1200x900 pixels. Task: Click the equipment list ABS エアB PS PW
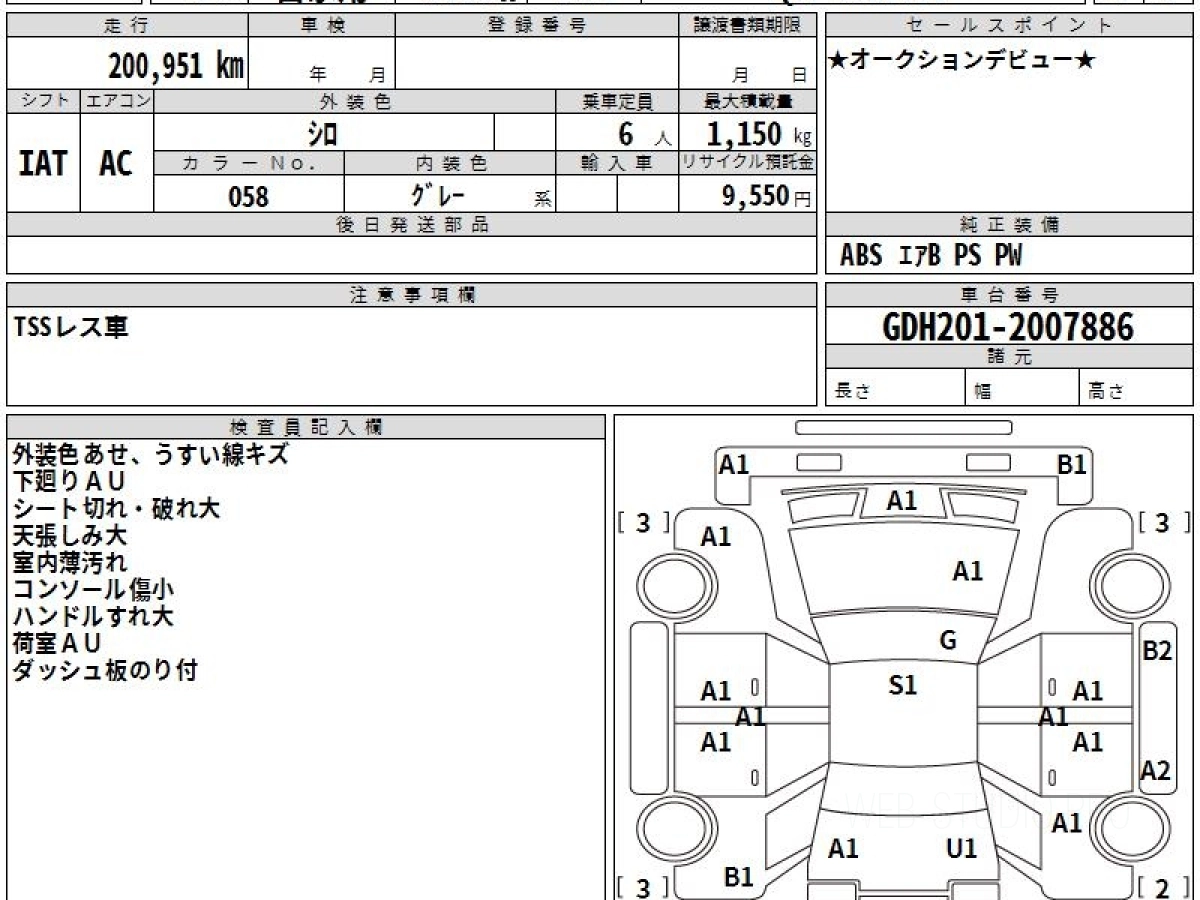pos(931,256)
